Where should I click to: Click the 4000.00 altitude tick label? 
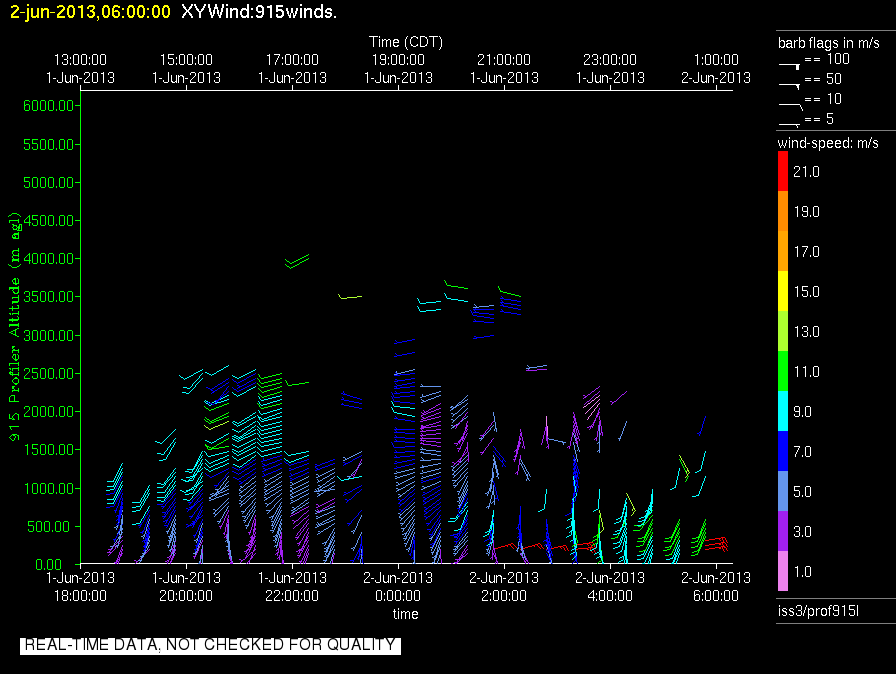tap(49, 259)
